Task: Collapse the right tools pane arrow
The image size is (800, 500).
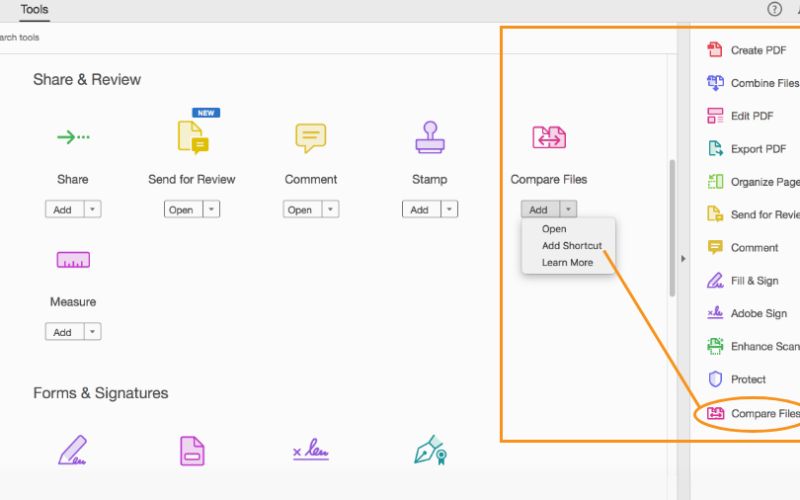Action: click(683, 259)
